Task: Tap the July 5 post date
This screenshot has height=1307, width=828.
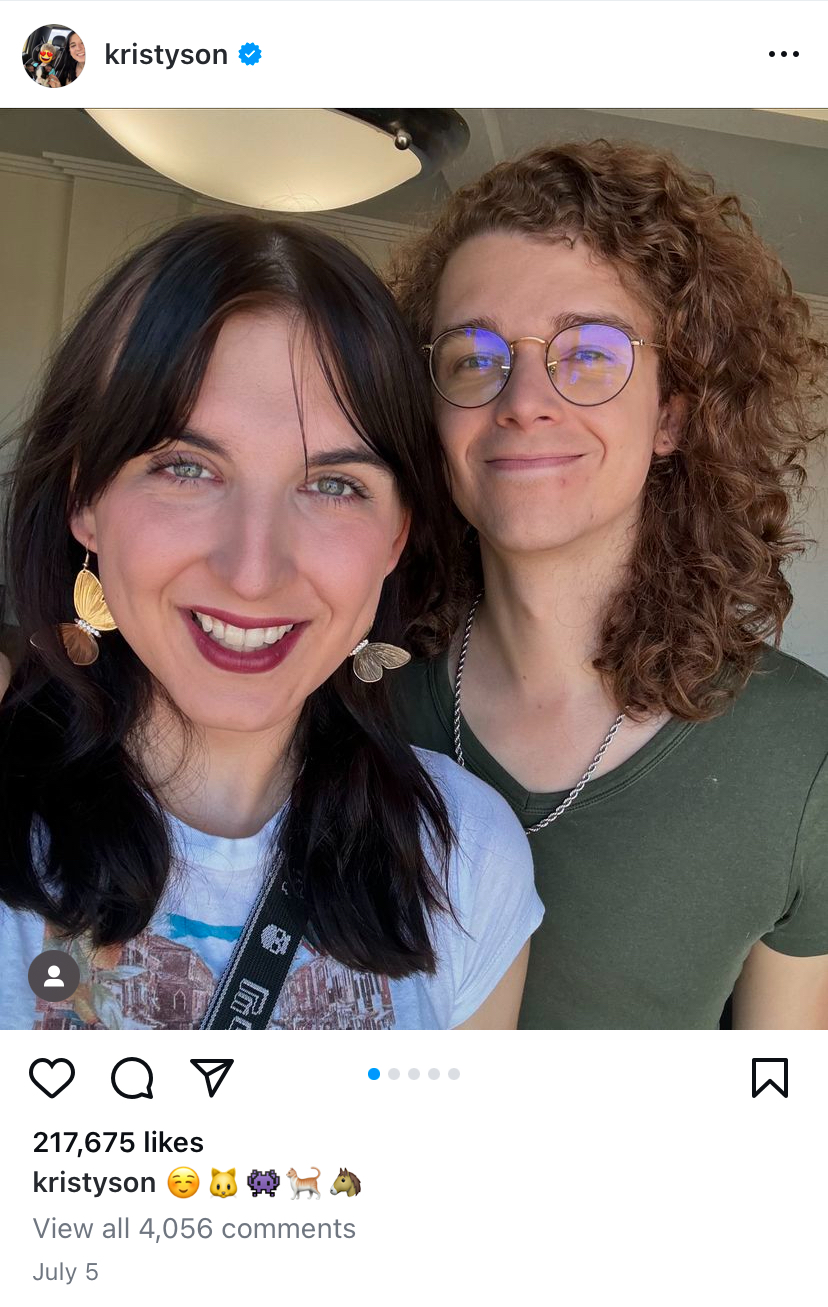Action: pyautogui.click(x=65, y=1272)
